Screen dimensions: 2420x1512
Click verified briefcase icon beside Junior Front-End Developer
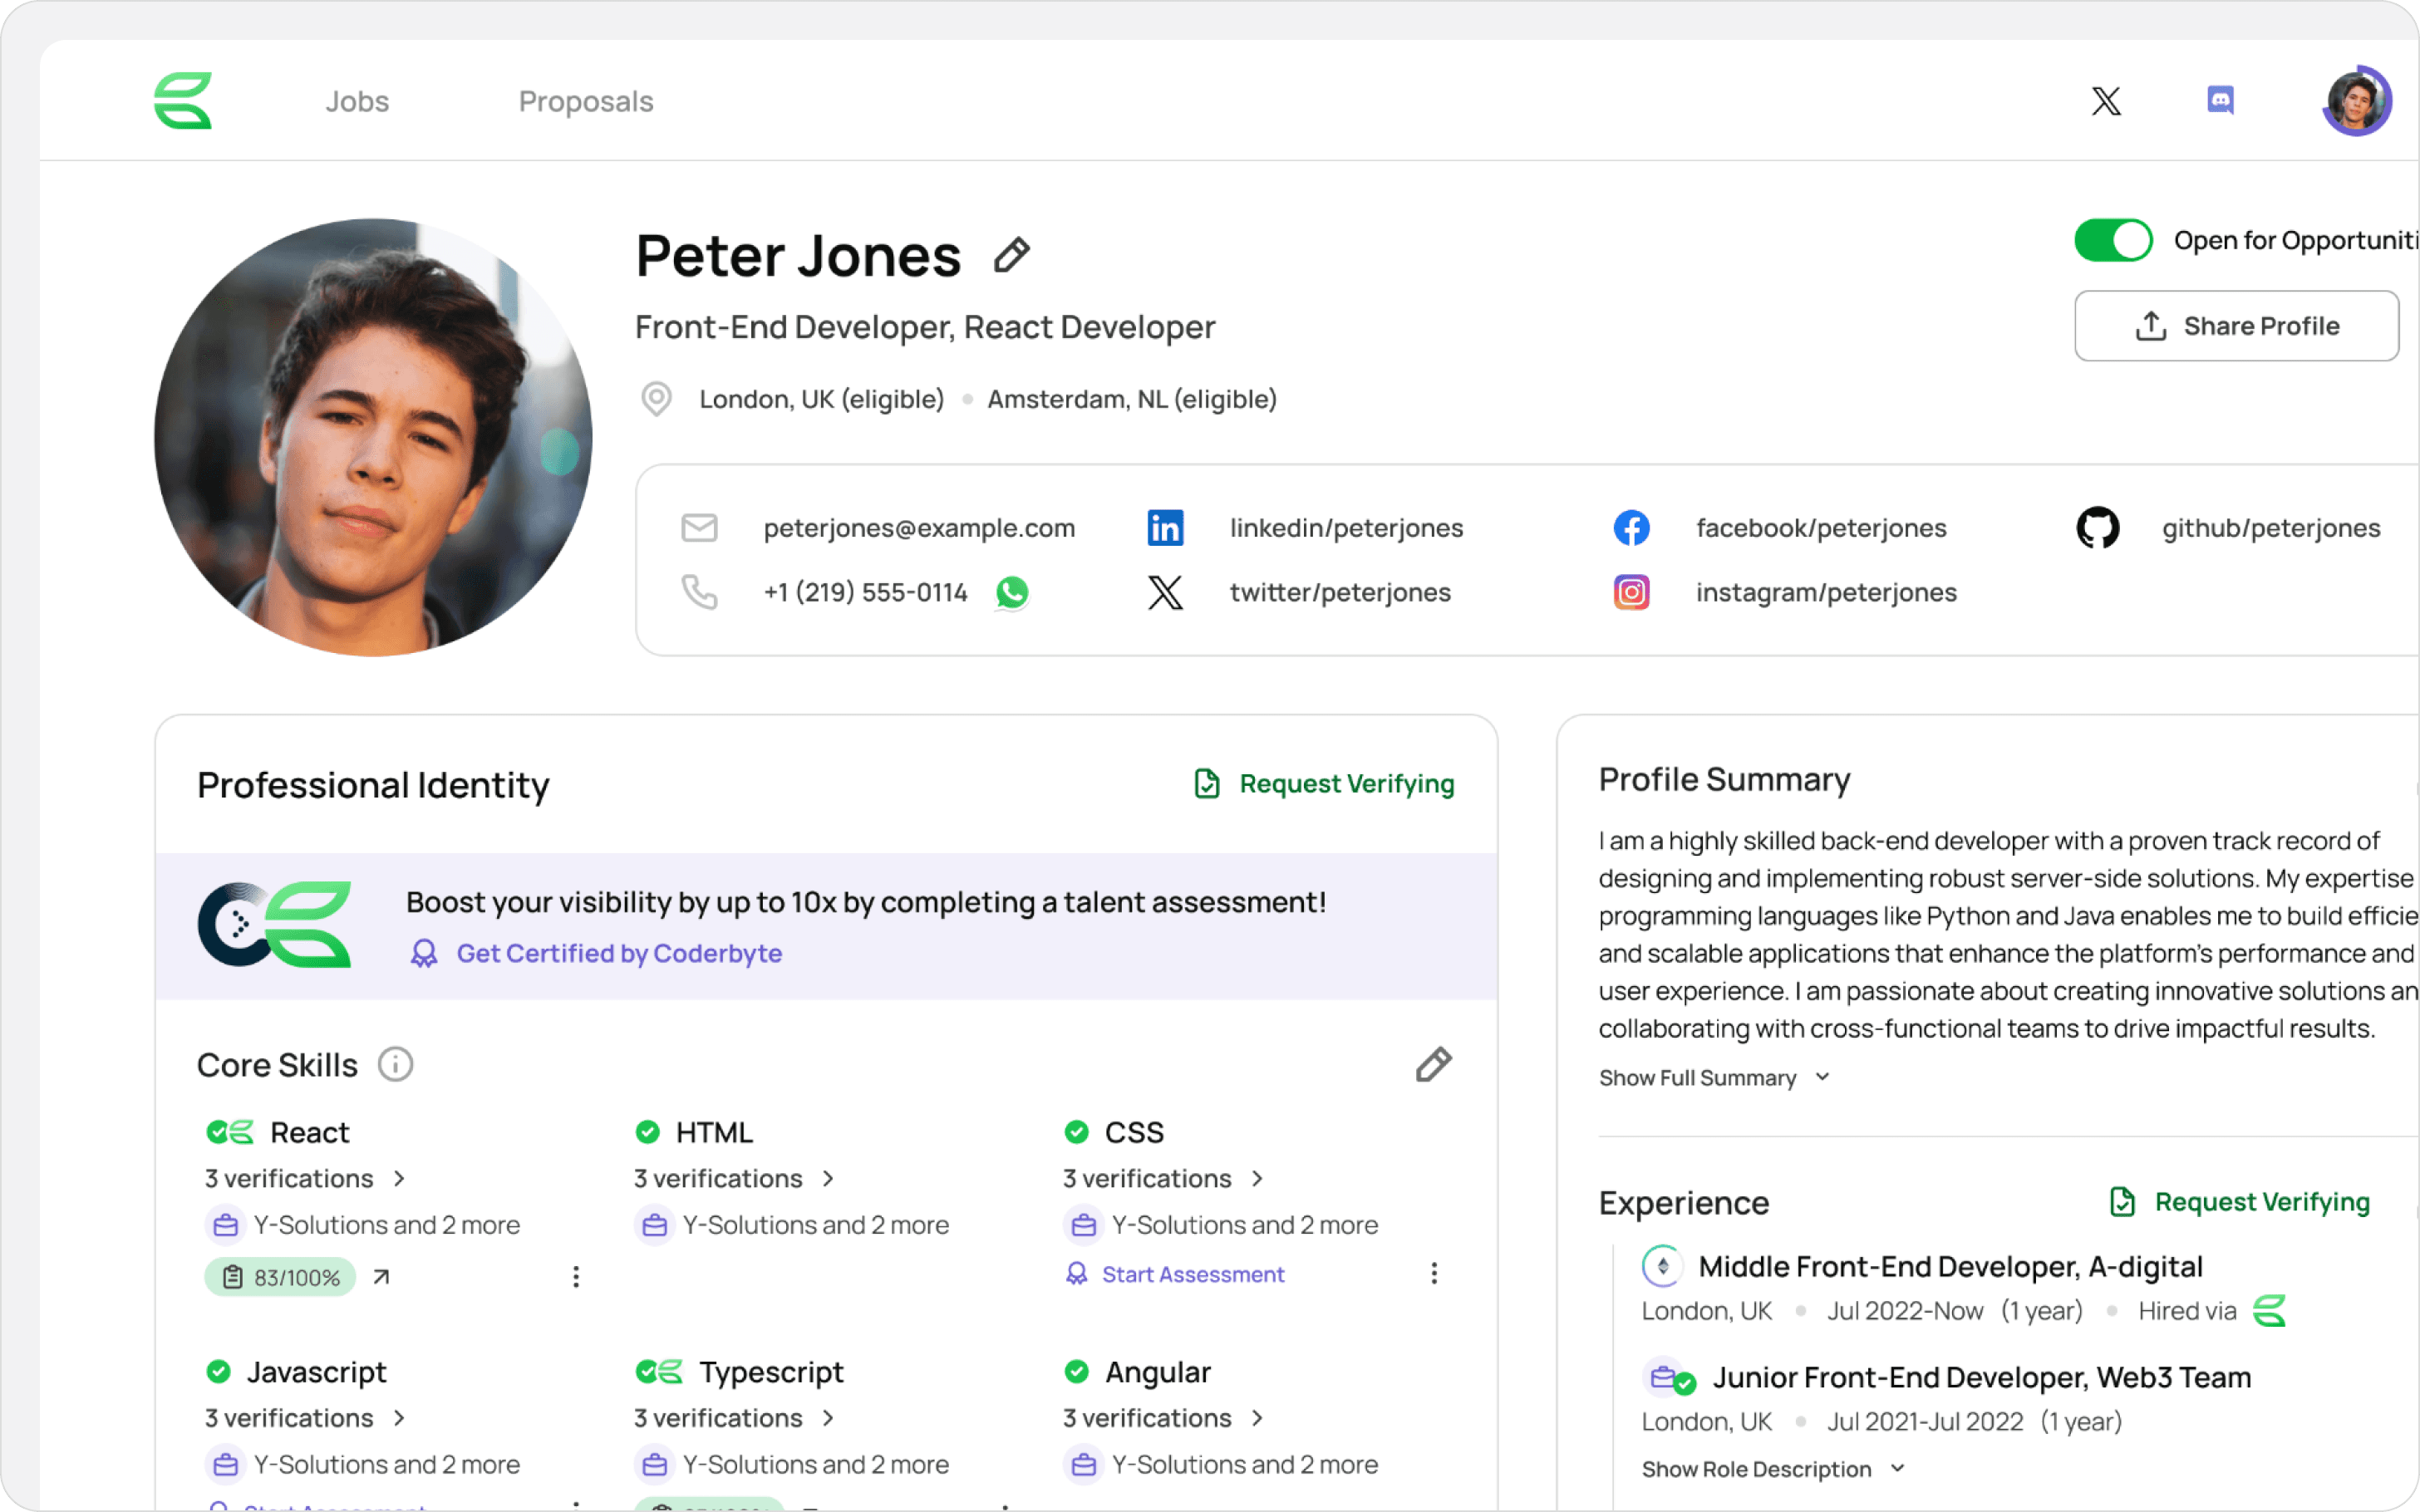(1669, 1377)
